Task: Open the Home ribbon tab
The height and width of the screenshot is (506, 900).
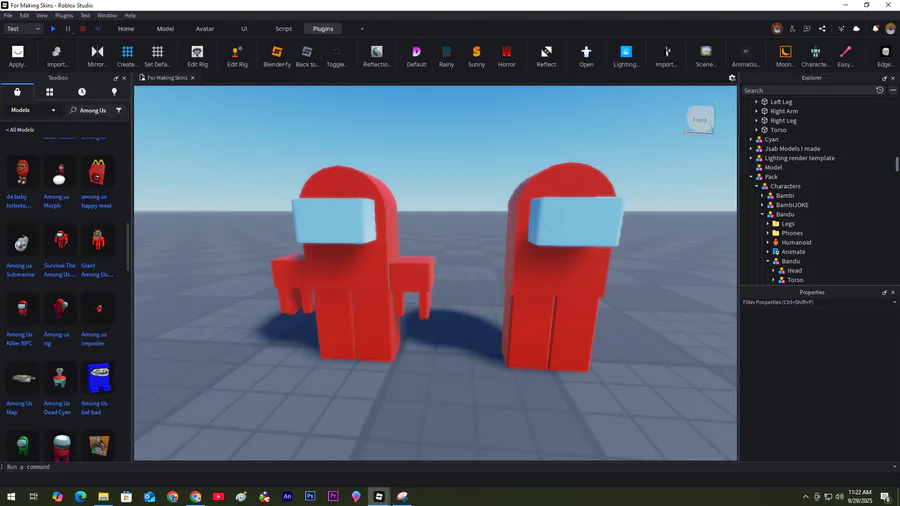Action: (126, 29)
